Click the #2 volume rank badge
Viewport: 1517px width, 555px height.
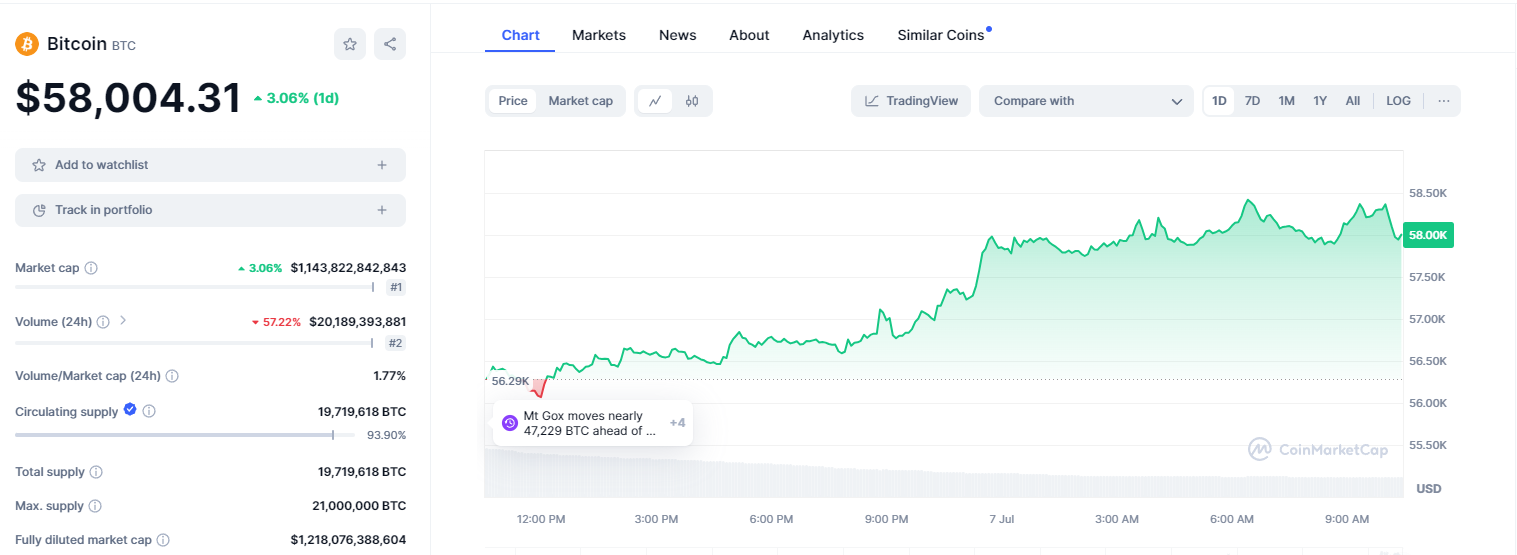[396, 343]
